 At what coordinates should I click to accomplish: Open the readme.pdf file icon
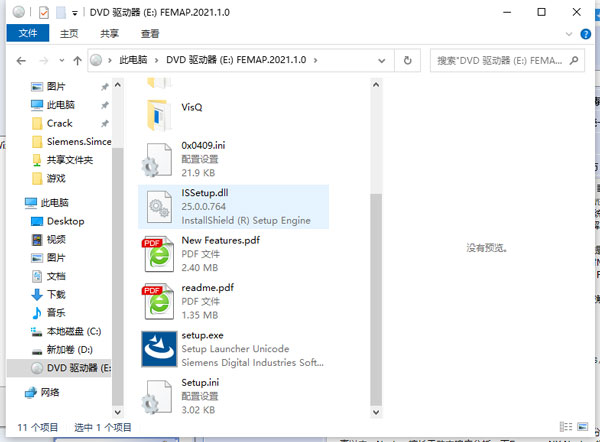pos(159,301)
